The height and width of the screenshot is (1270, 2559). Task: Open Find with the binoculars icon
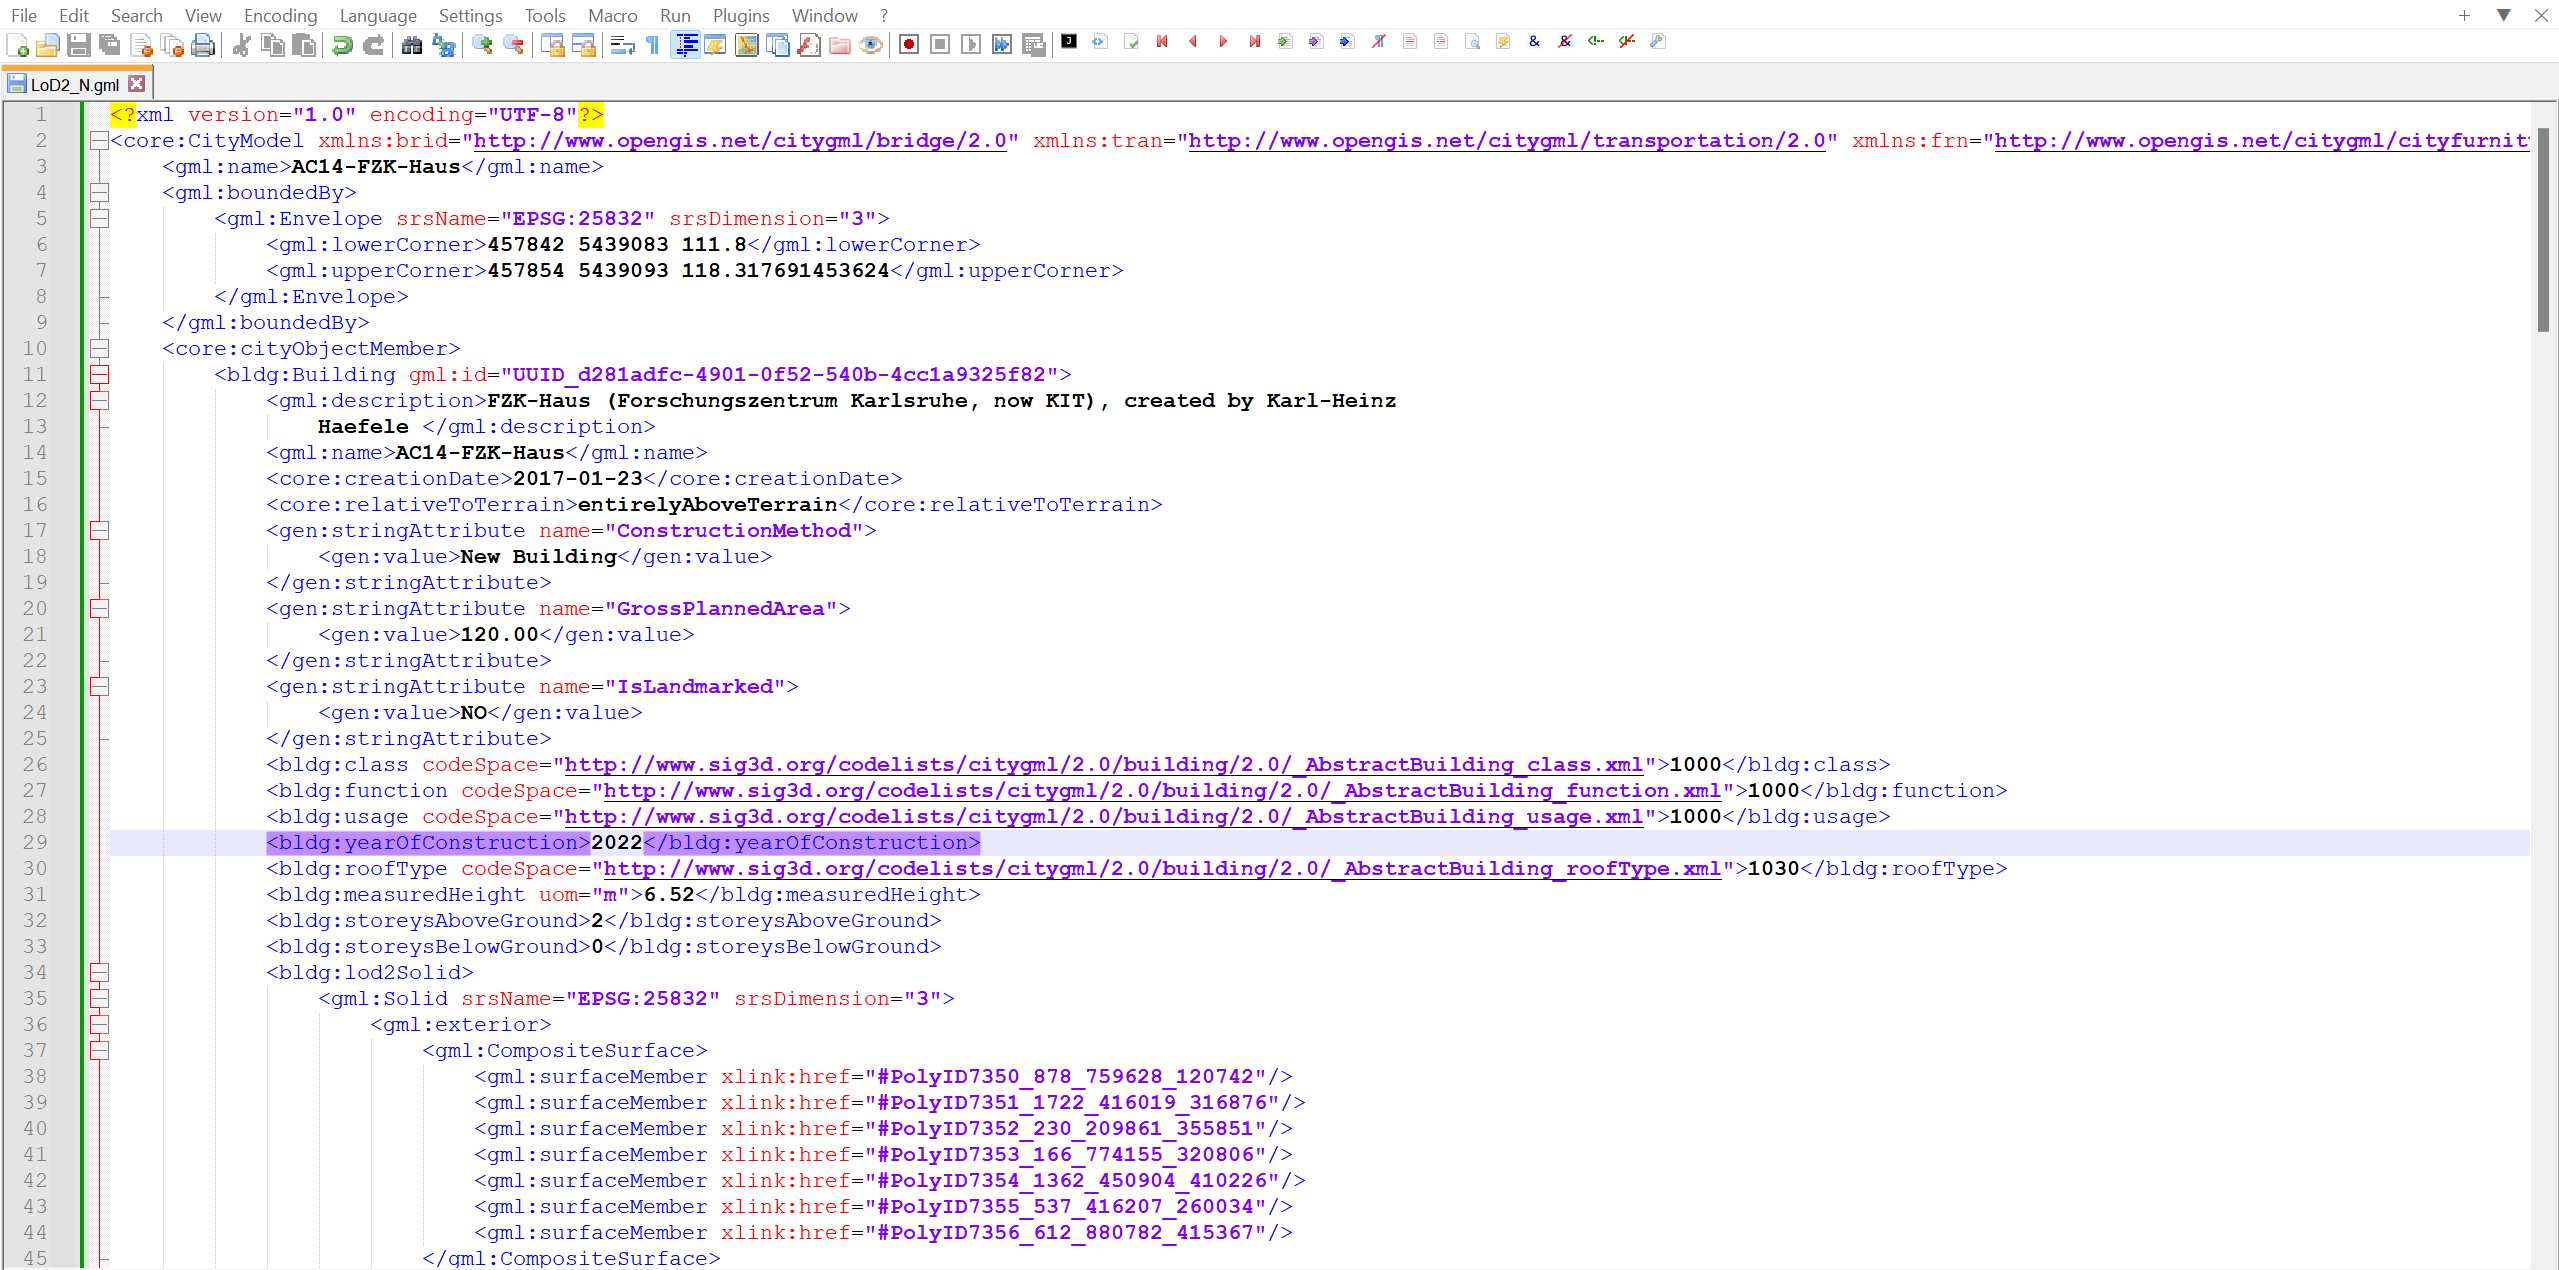click(x=412, y=44)
